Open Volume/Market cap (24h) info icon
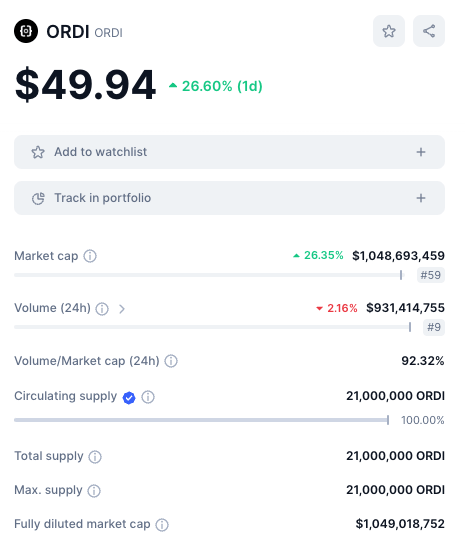This screenshot has height=552, width=465. click(171, 361)
